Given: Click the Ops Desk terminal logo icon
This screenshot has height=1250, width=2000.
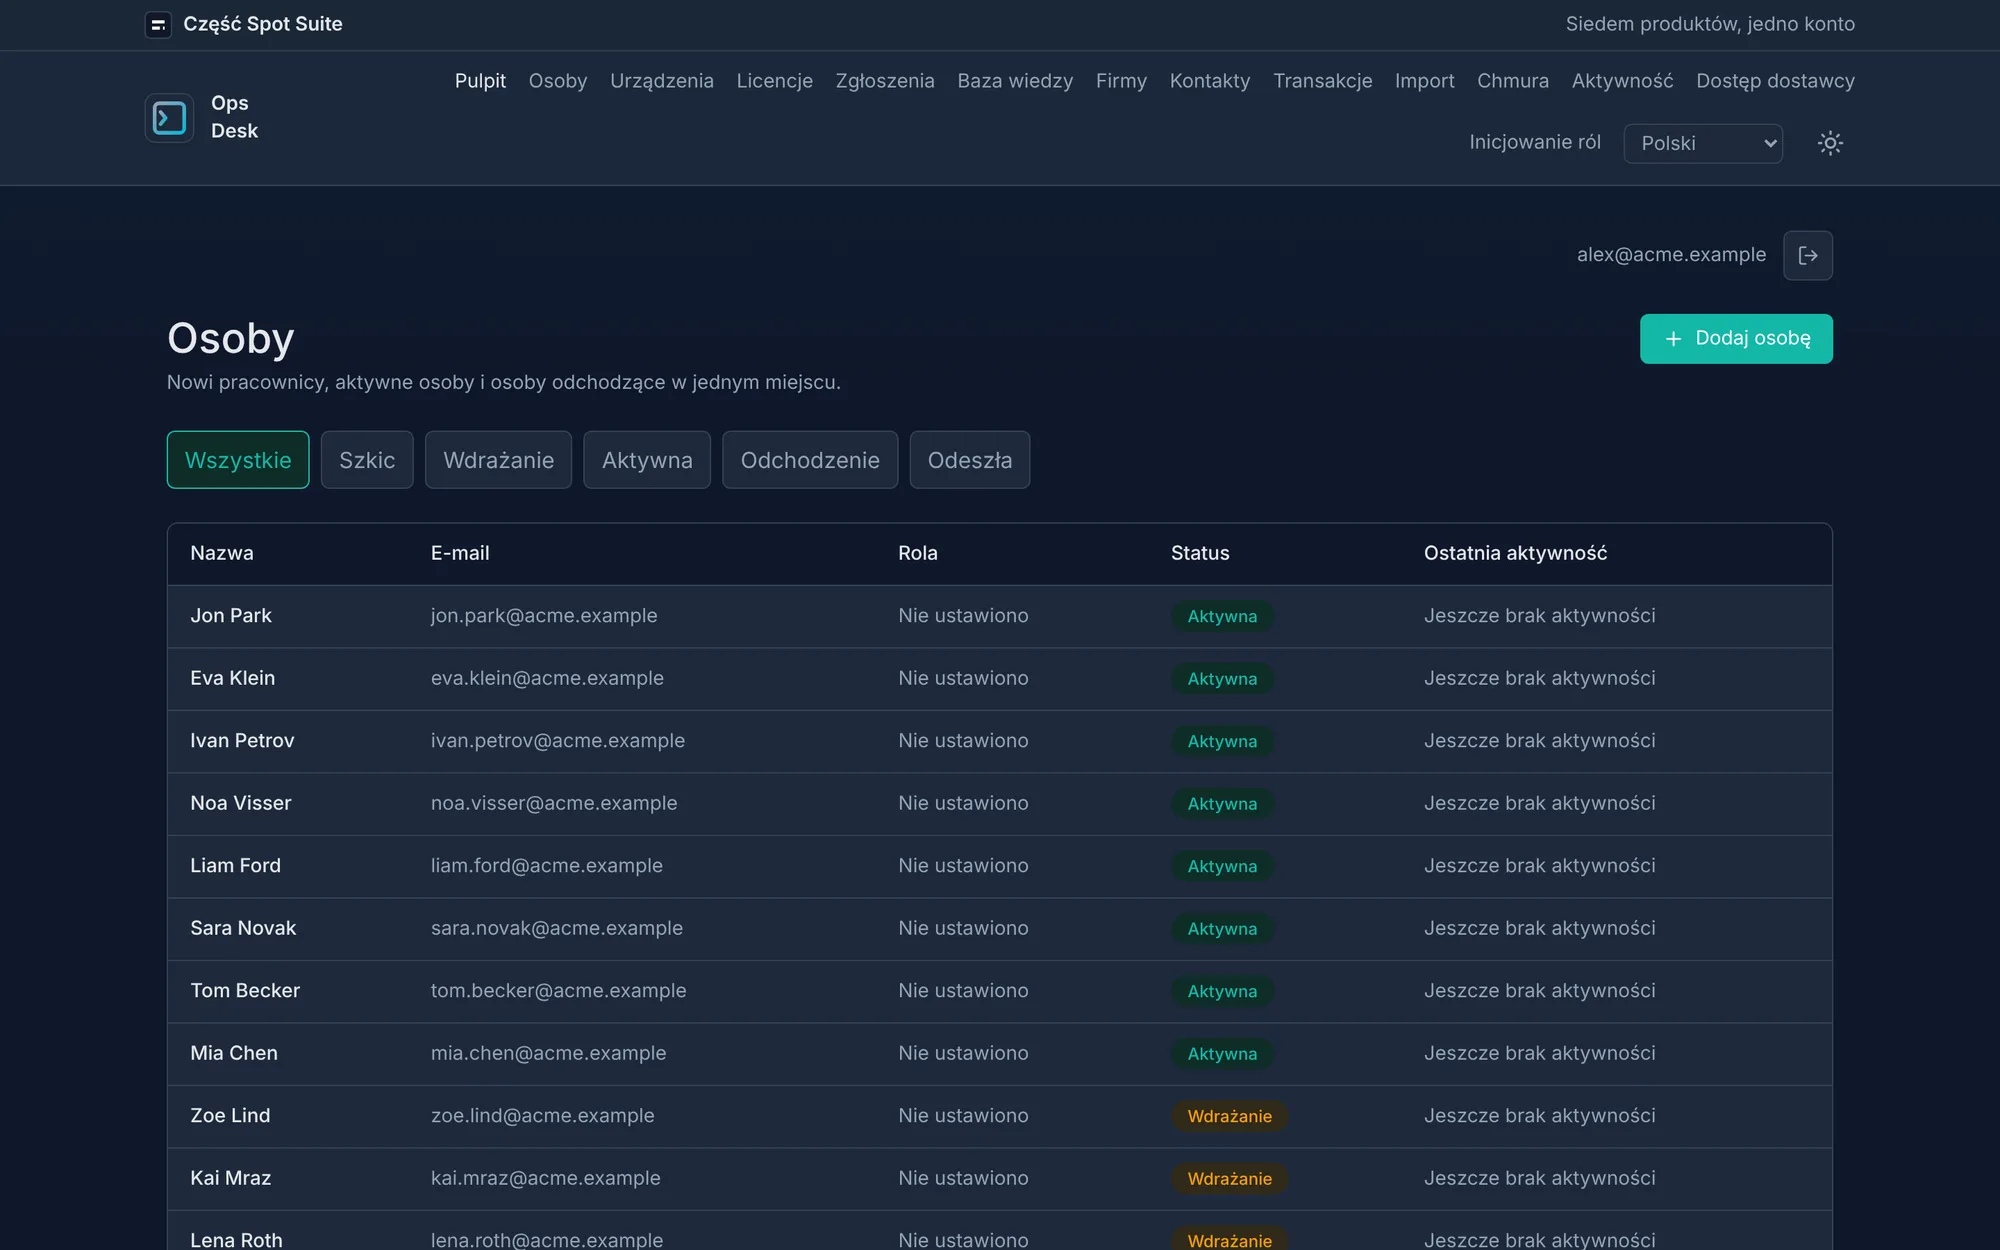Looking at the screenshot, I should point(169,118).
